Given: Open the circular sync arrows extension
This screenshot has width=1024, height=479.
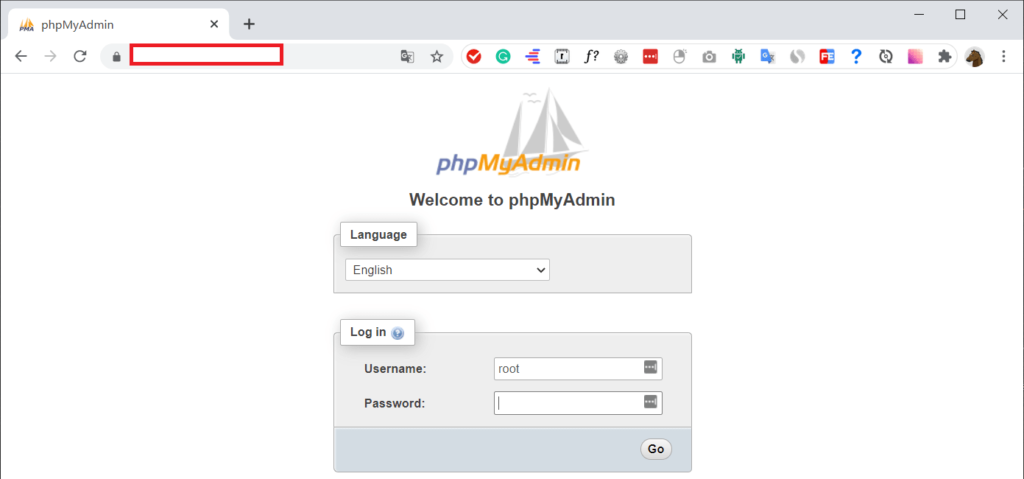Looking at the screenshot, I should 886,57.
